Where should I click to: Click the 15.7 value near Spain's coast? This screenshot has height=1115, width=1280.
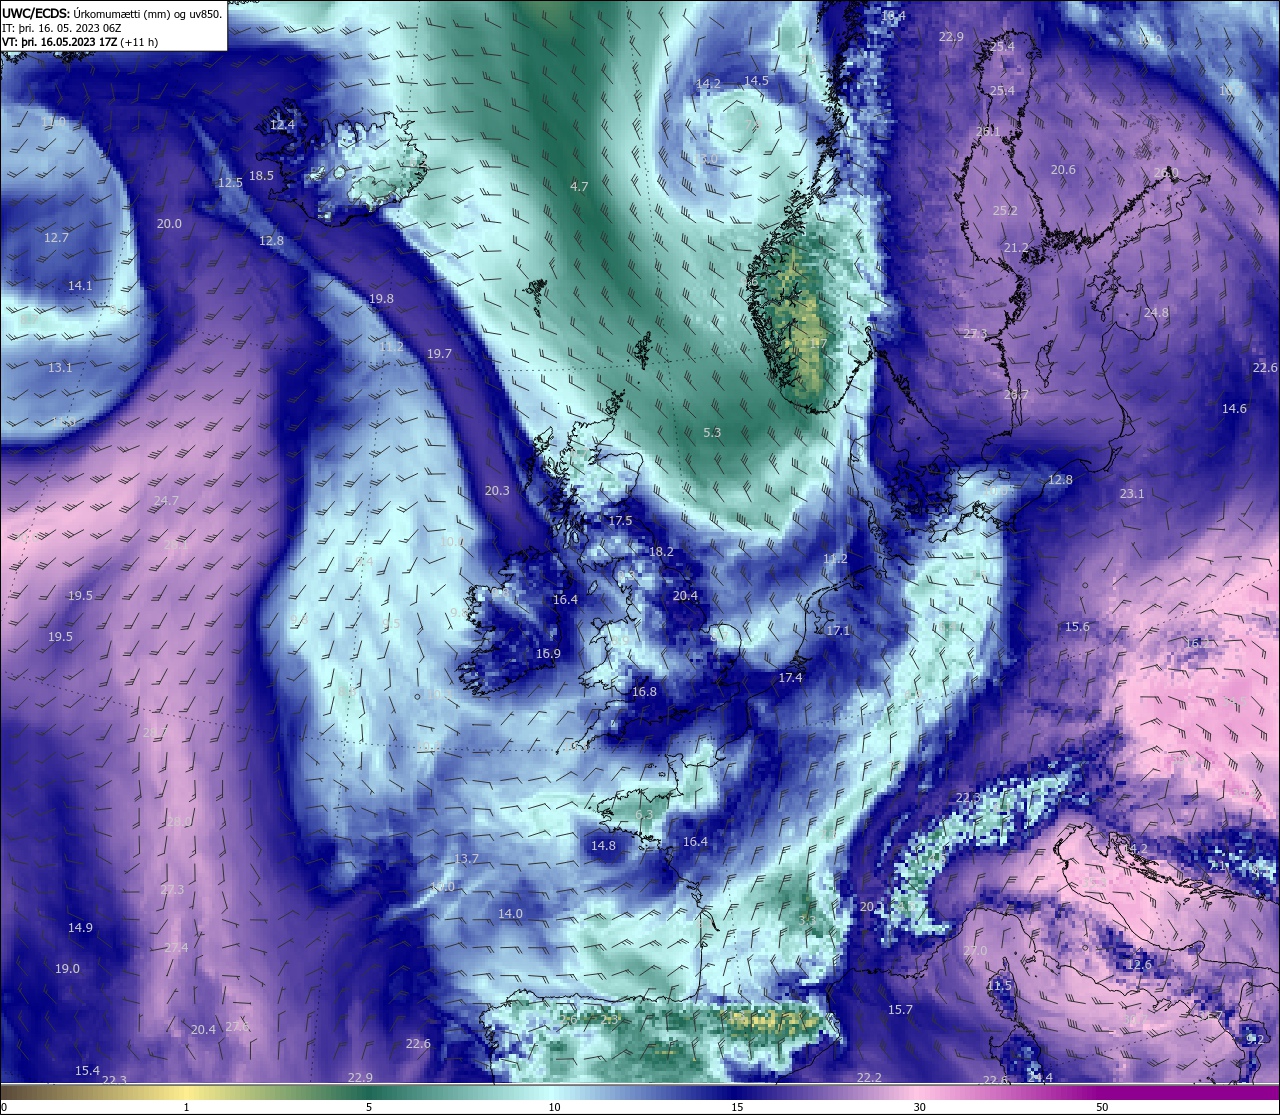tap(900, 1010)
